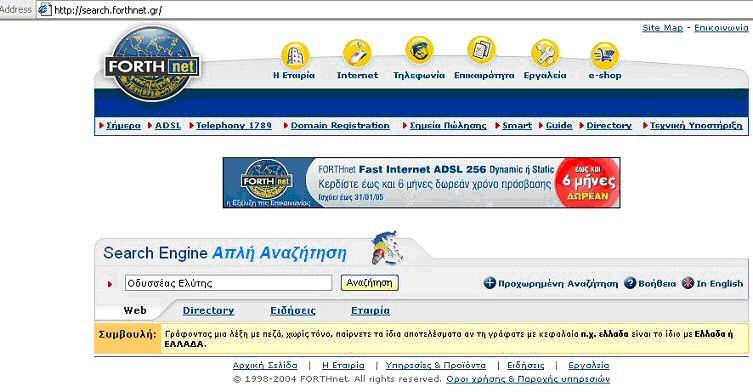Open the footer Η Εταιρία link

343,366
